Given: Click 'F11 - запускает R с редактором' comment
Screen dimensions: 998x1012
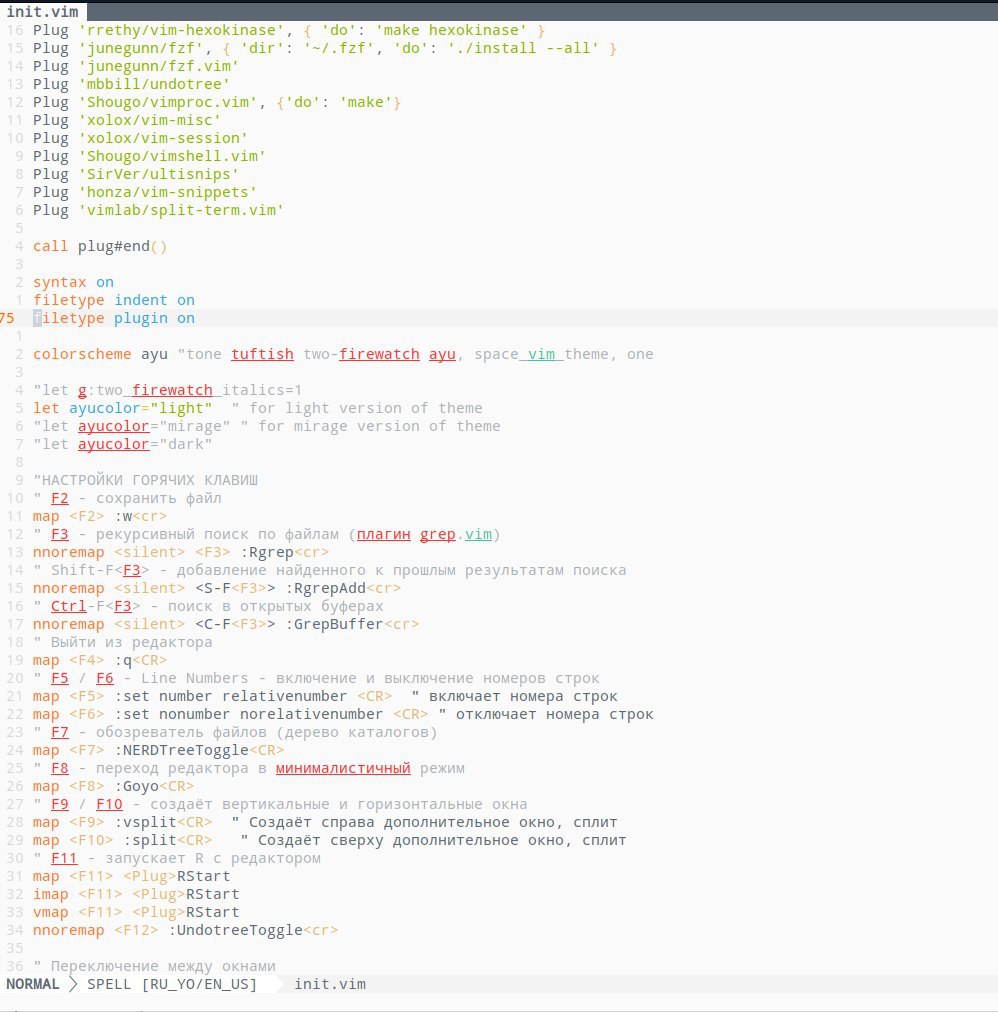Looking at the screenshot, I should coord(177,860).
